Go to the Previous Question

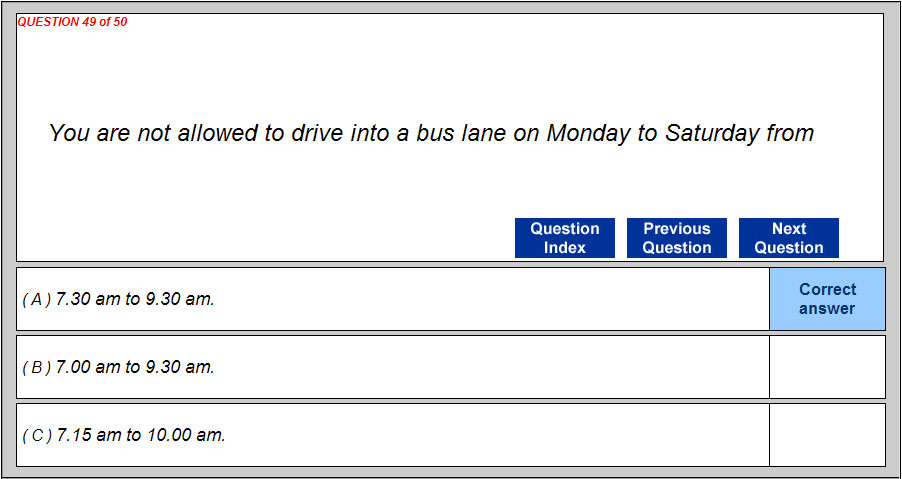click(677, 238)
